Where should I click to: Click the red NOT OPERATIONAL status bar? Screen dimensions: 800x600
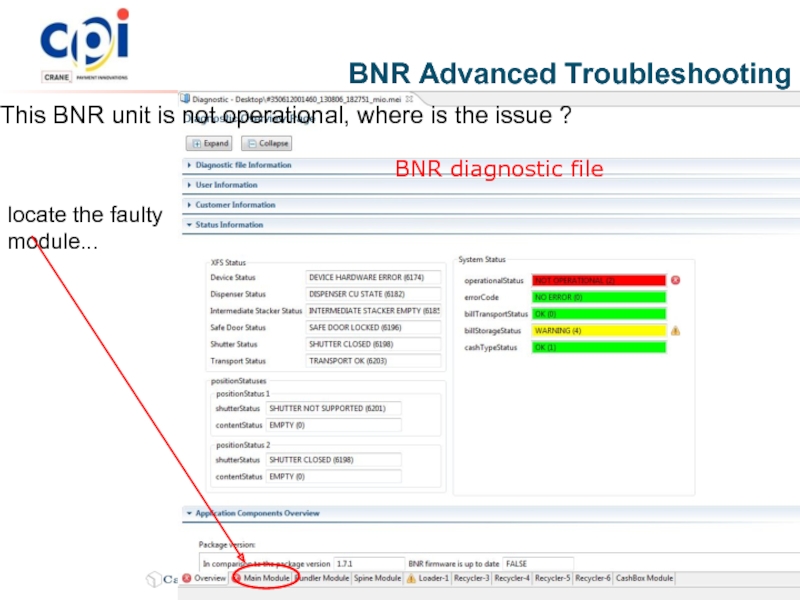pyautogui.click(x=599, y=281)
